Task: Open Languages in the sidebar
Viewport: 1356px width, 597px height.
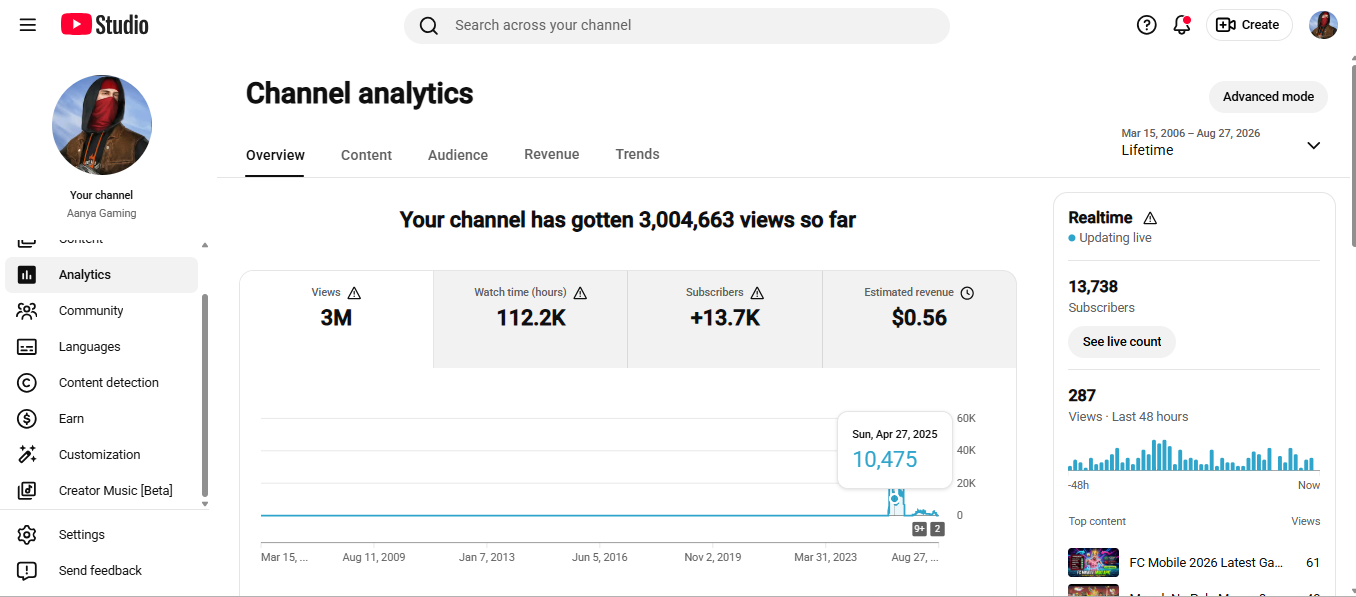Action: tap(101, 347)
